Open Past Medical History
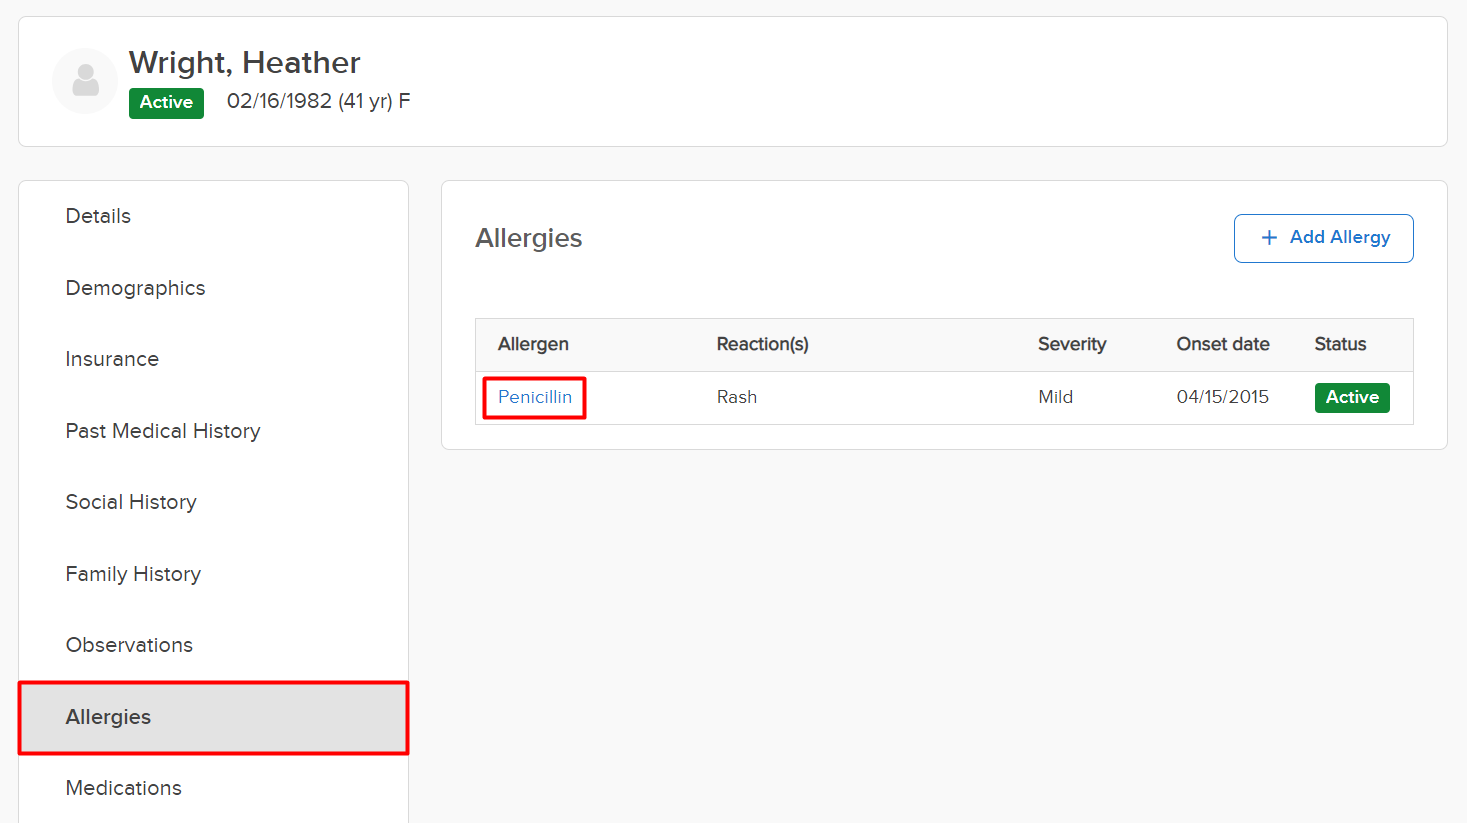1467x823 pixels. pos(163,431)
